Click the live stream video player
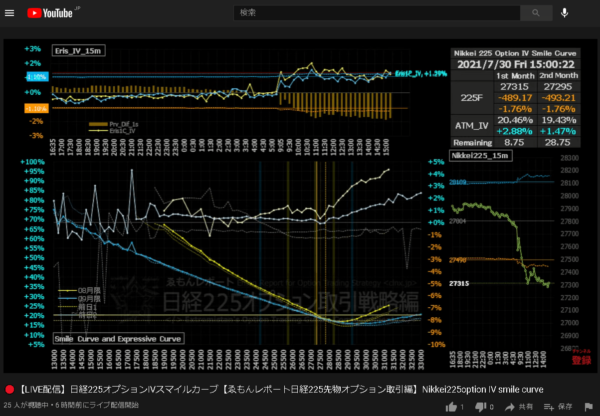This screenshot has width=600, height=416. click(x=300, y=206)
